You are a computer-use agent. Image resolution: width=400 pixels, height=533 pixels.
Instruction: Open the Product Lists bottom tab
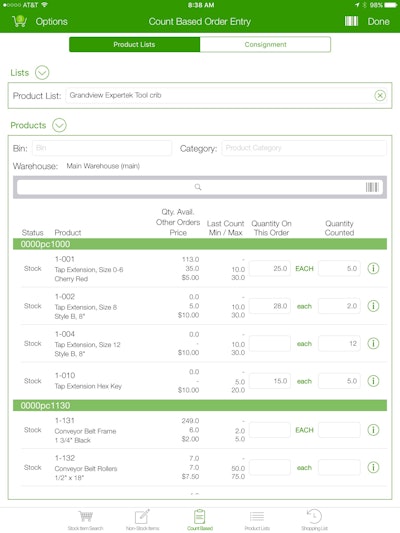[257, 520]
